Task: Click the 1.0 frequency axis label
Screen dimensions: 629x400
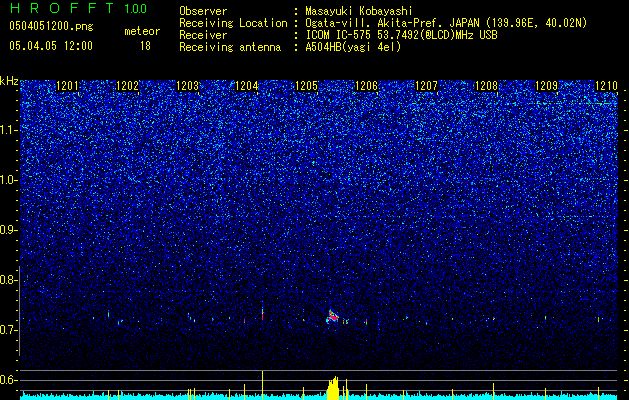Action: (x=8, y=180)
